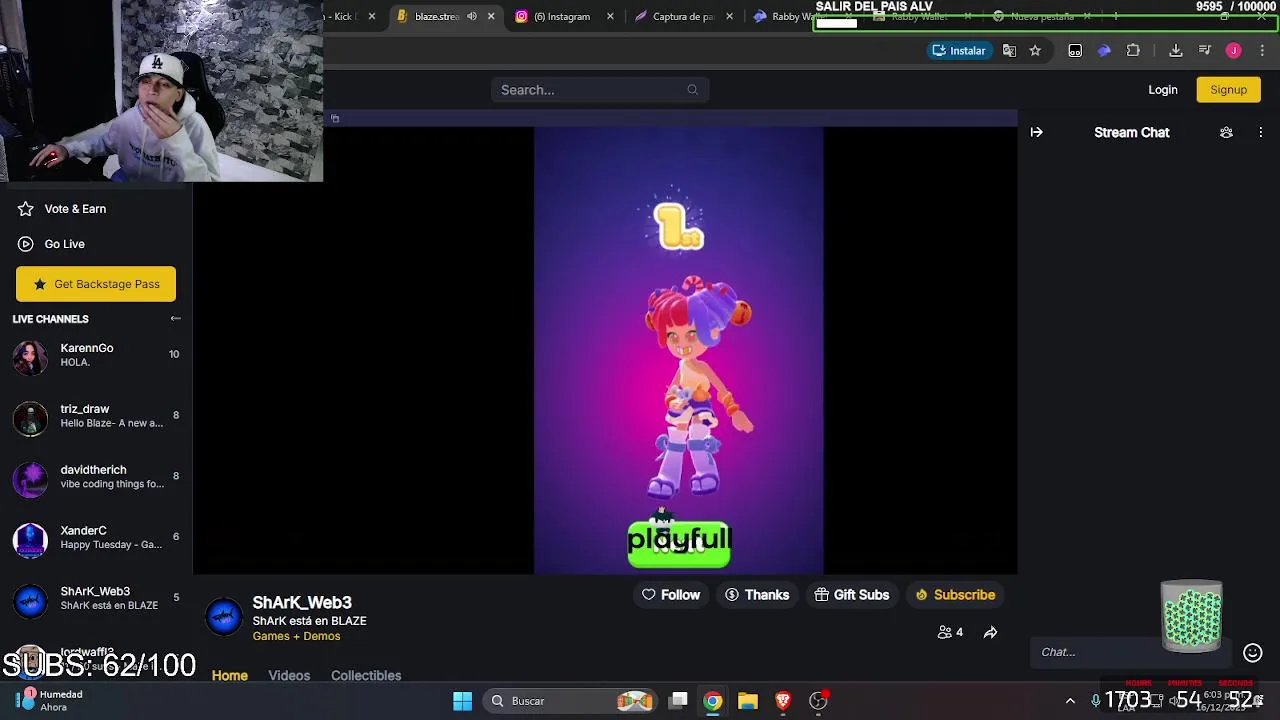
Task: Click the search magnifier icon
Action: click(692, 90)
